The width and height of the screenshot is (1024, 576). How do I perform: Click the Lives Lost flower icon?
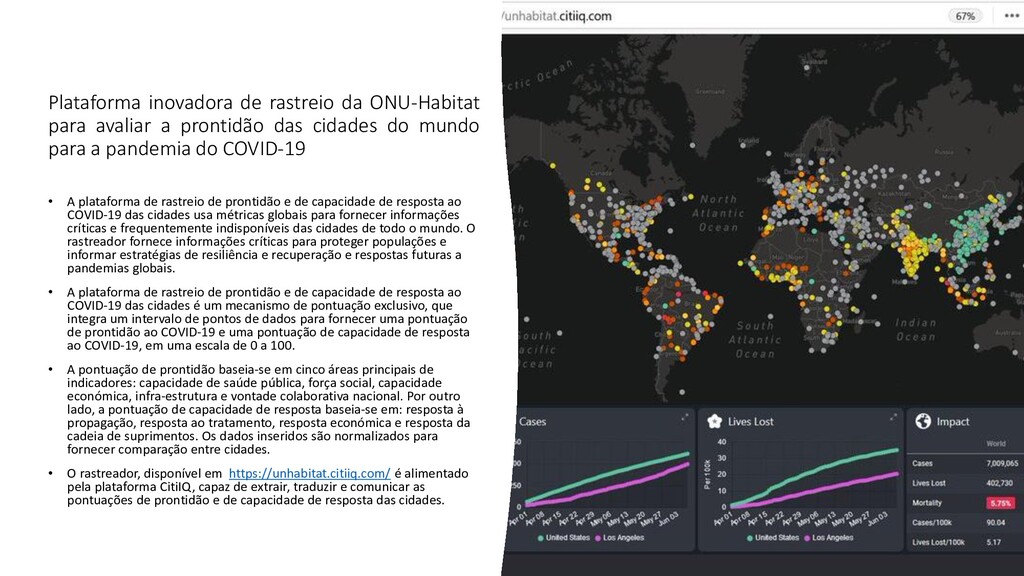(x=714, y=422)
